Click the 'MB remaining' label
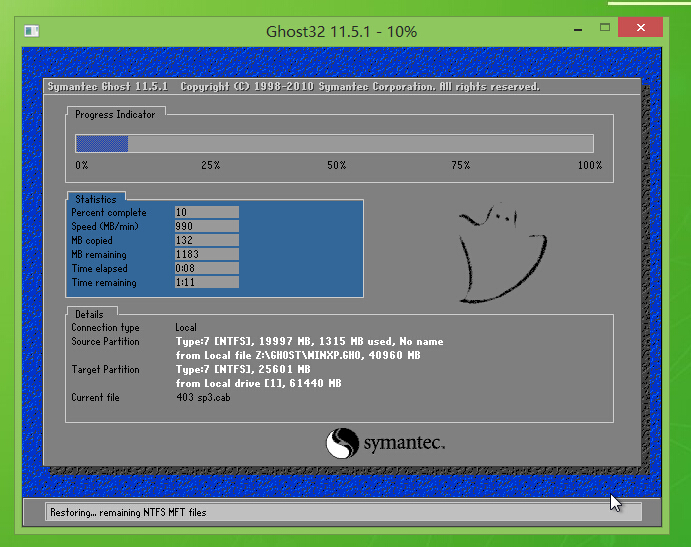 pos(99,255)
